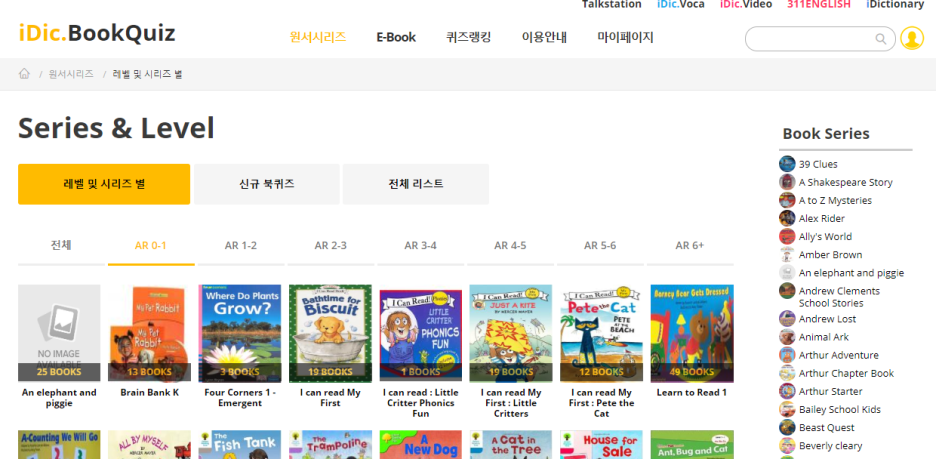Click the 원서시리즈 breadcrumb link
Image resolution: width=936 pixels, height=459 pixels.
[x=71, y=74]
